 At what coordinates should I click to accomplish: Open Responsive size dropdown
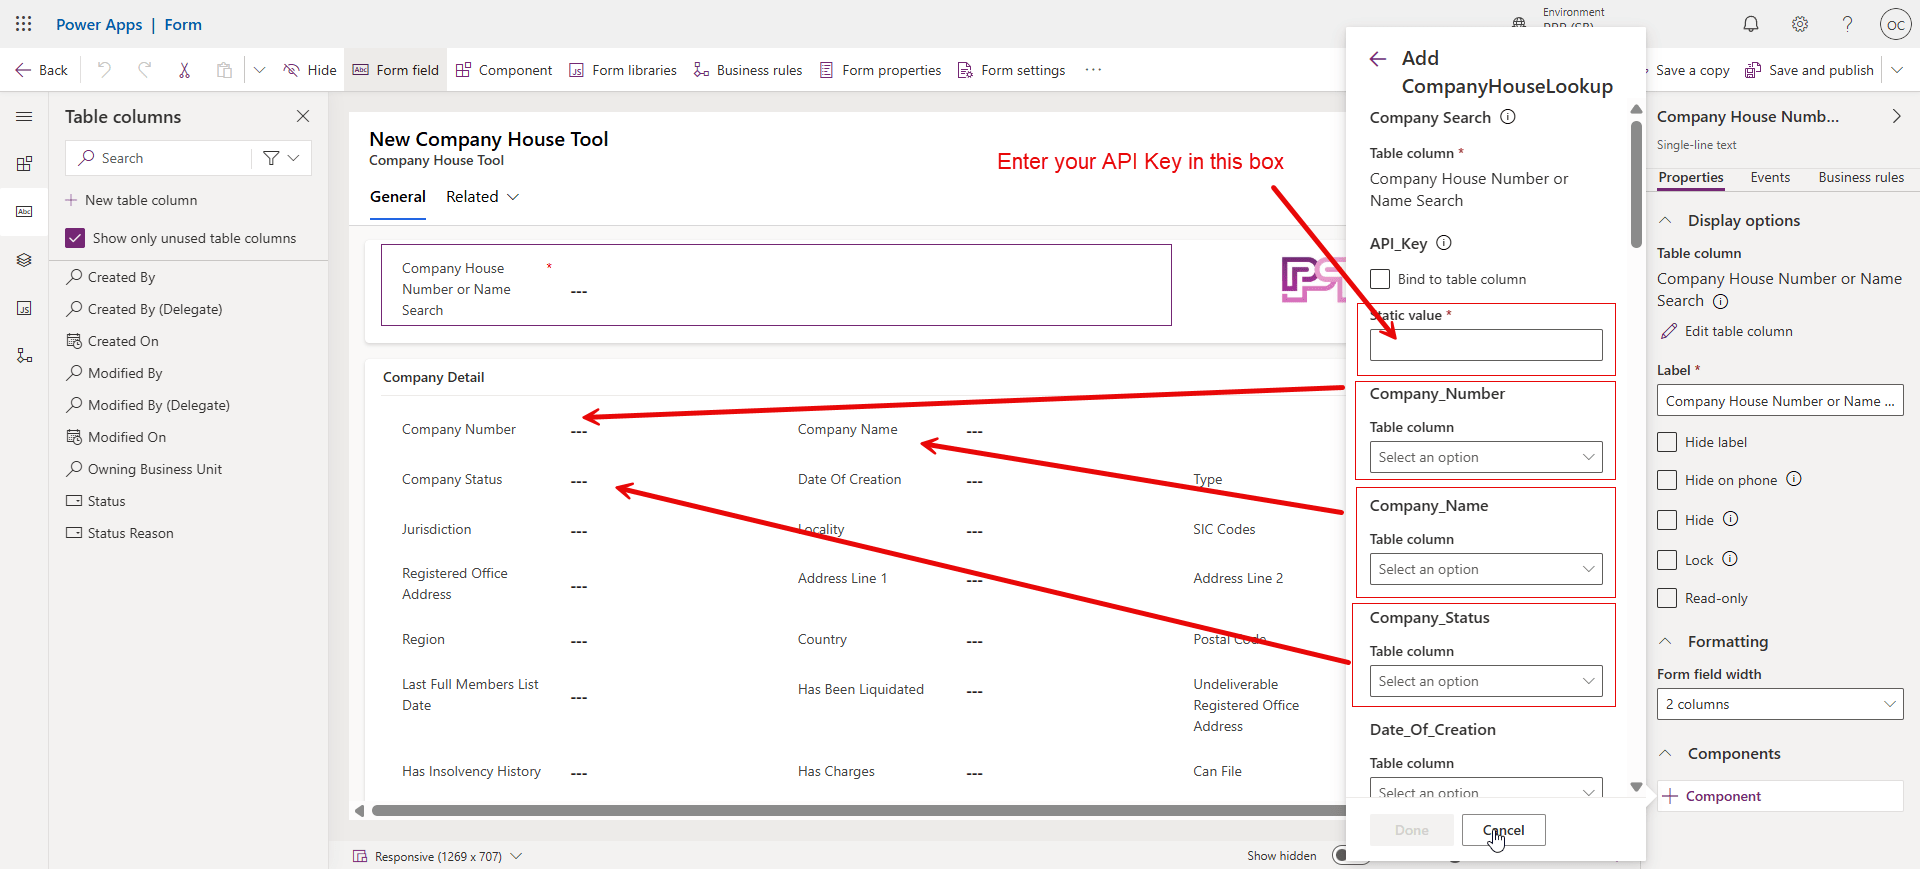coord(438,856)
